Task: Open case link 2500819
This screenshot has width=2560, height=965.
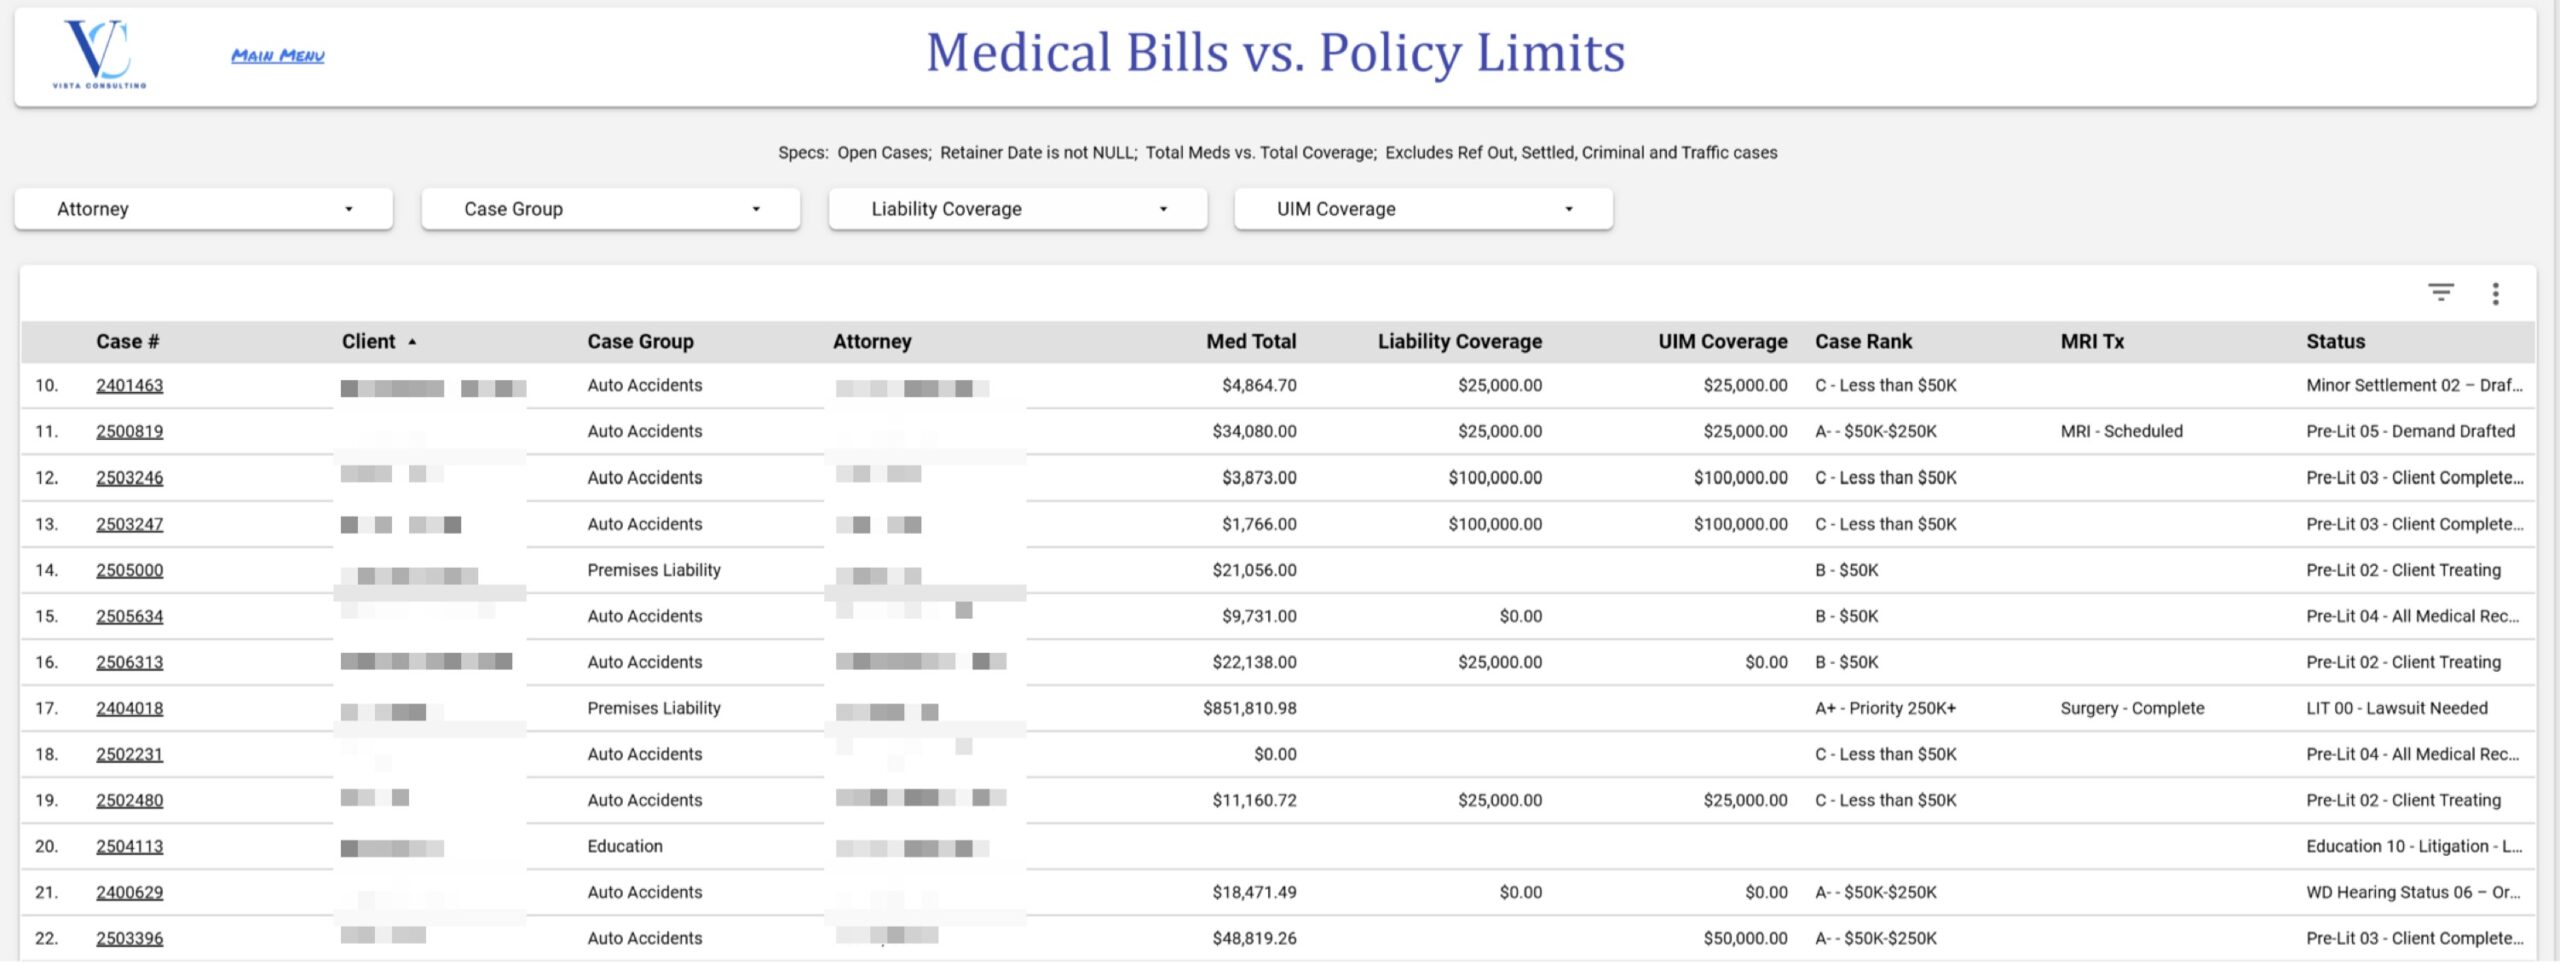Action: 129,432
